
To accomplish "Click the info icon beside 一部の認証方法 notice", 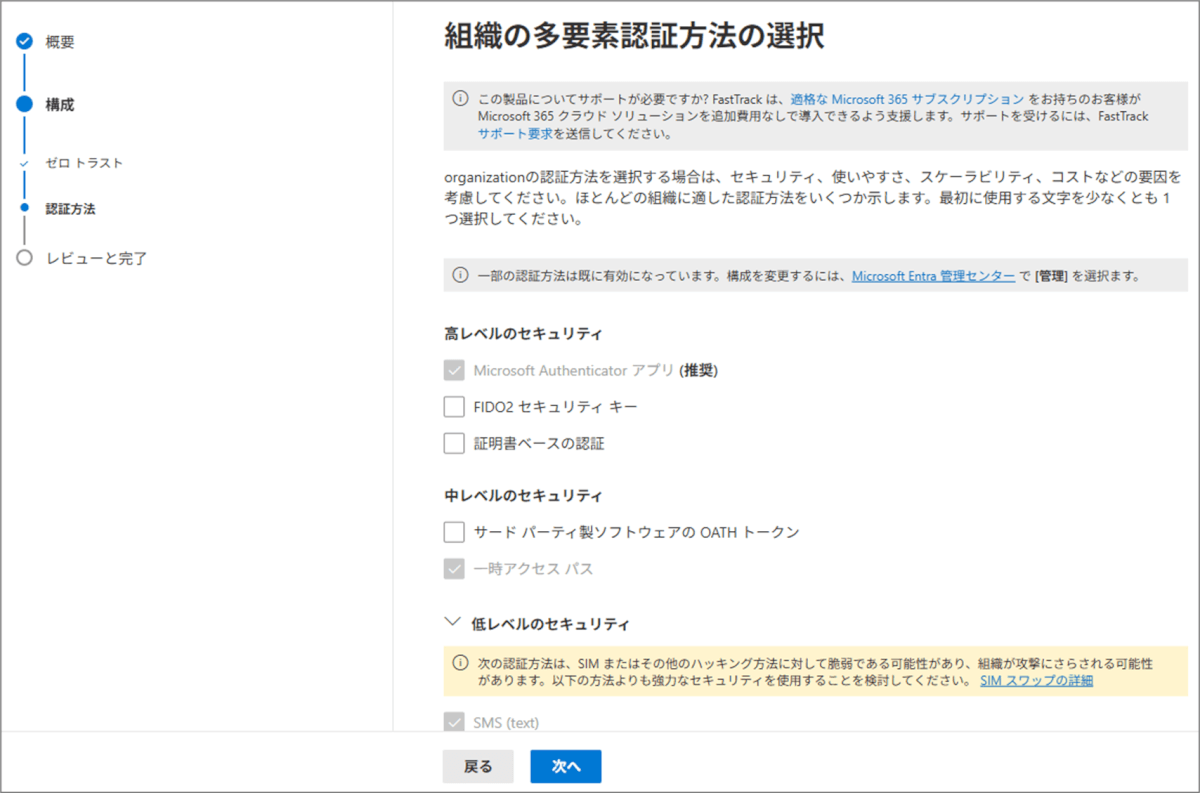I will [x=460, y=275].
